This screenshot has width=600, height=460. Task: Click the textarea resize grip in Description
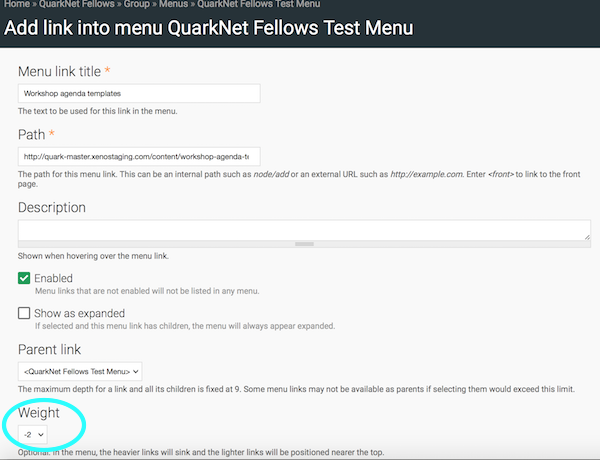(x=587, y=237)
